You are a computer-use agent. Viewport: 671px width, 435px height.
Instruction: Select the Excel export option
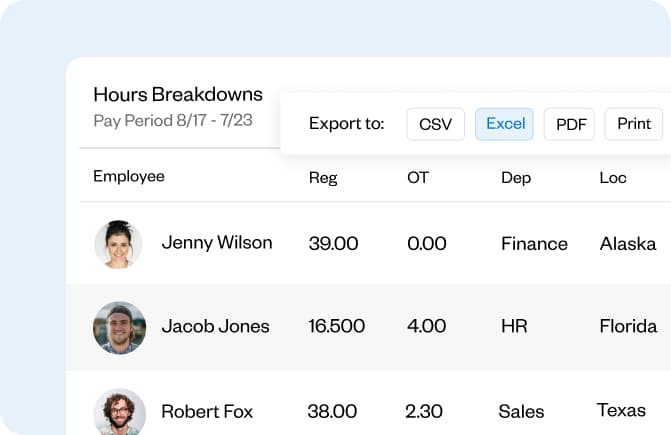pyautogui.click(x=504, y=124)
